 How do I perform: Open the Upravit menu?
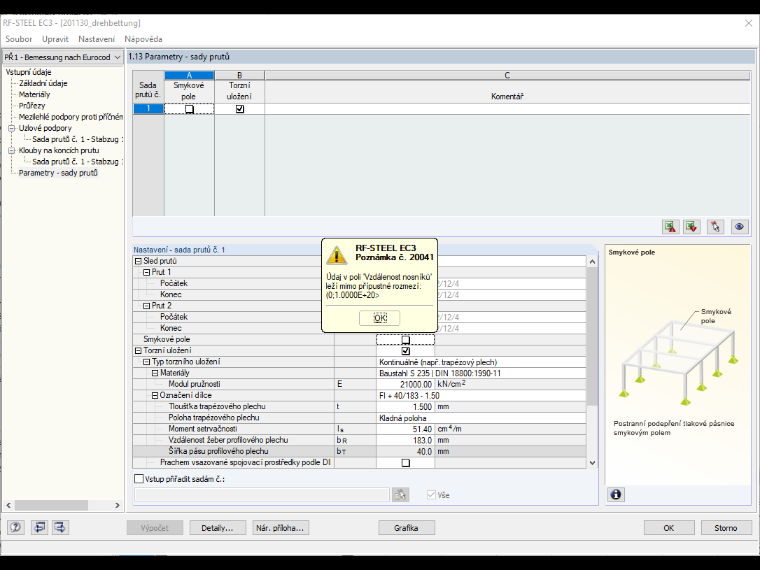coord(55,39)
